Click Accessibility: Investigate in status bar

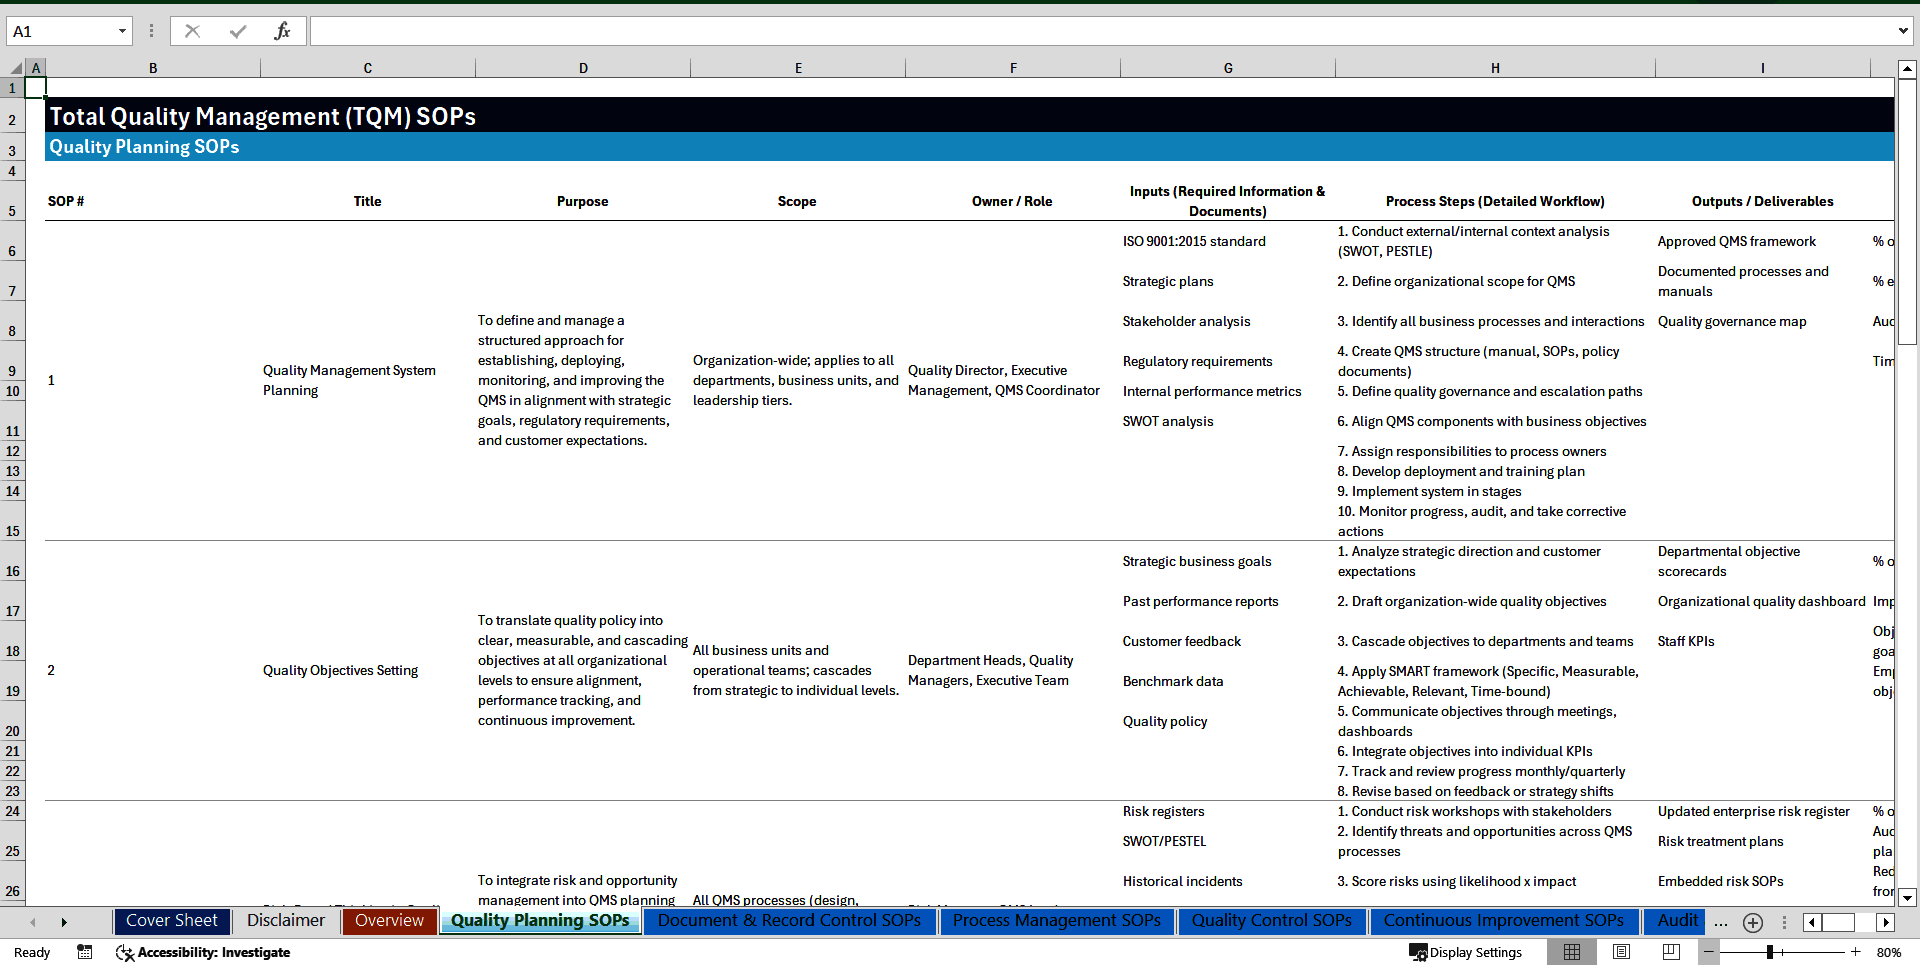click(x=203, y=952)
